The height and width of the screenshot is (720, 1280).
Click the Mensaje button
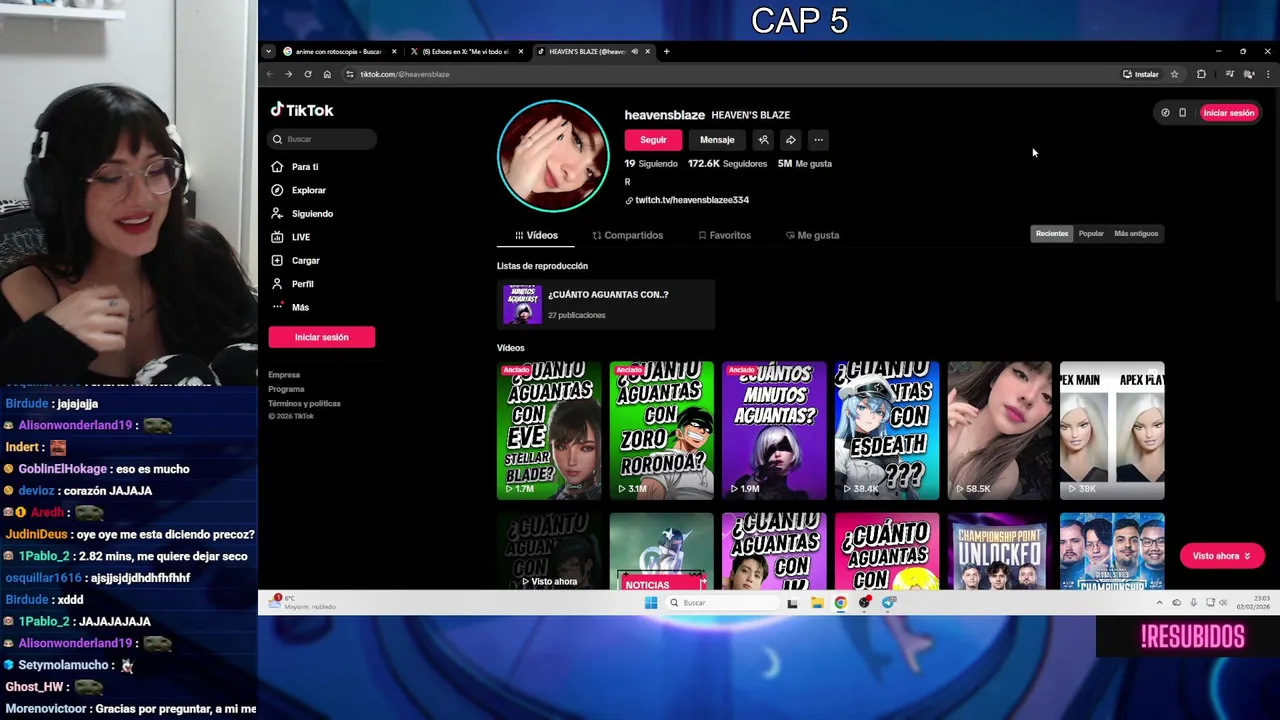717,140
